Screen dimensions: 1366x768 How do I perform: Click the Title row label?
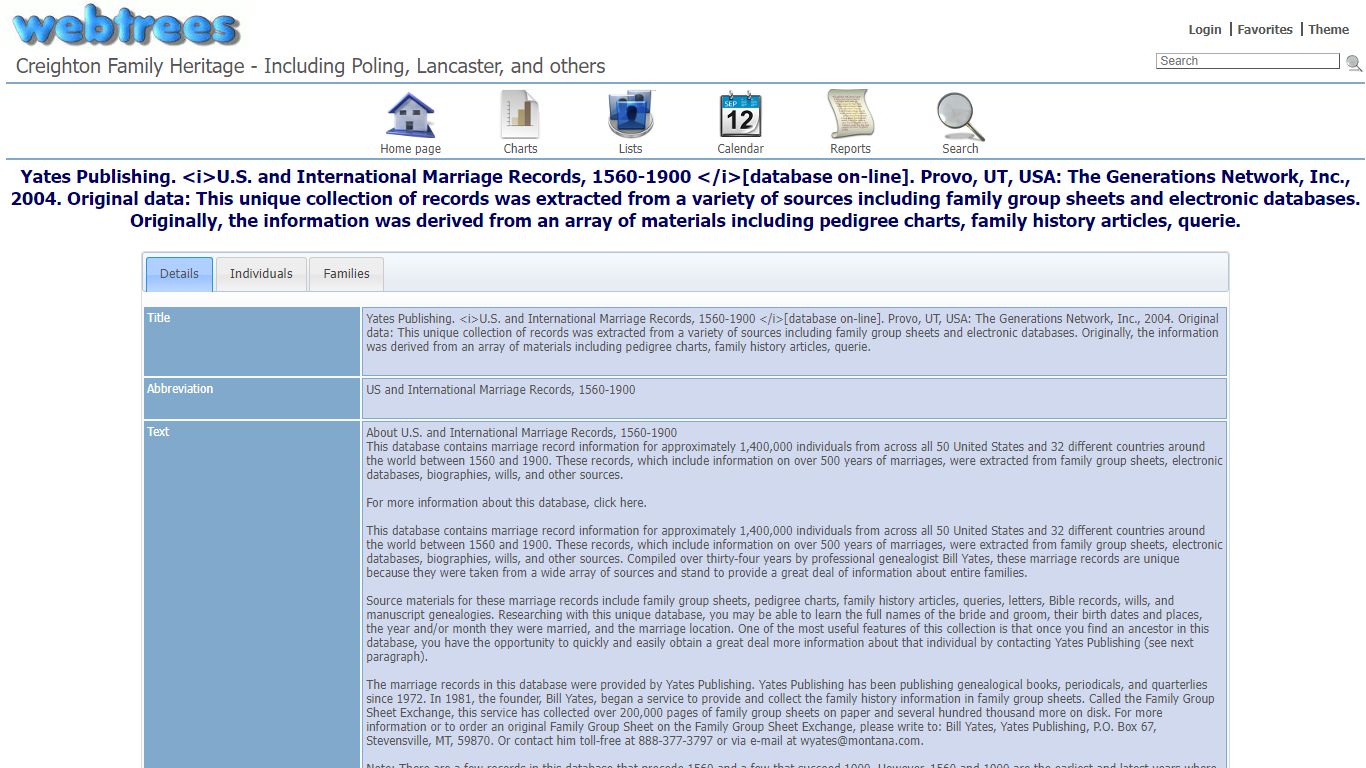click(x=159, y=318)
